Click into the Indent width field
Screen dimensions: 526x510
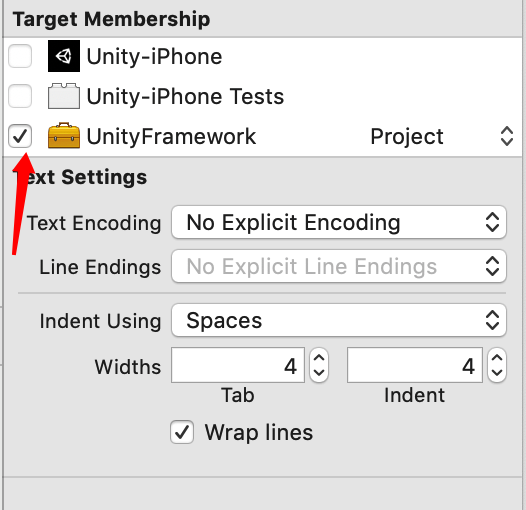[415, 365]
